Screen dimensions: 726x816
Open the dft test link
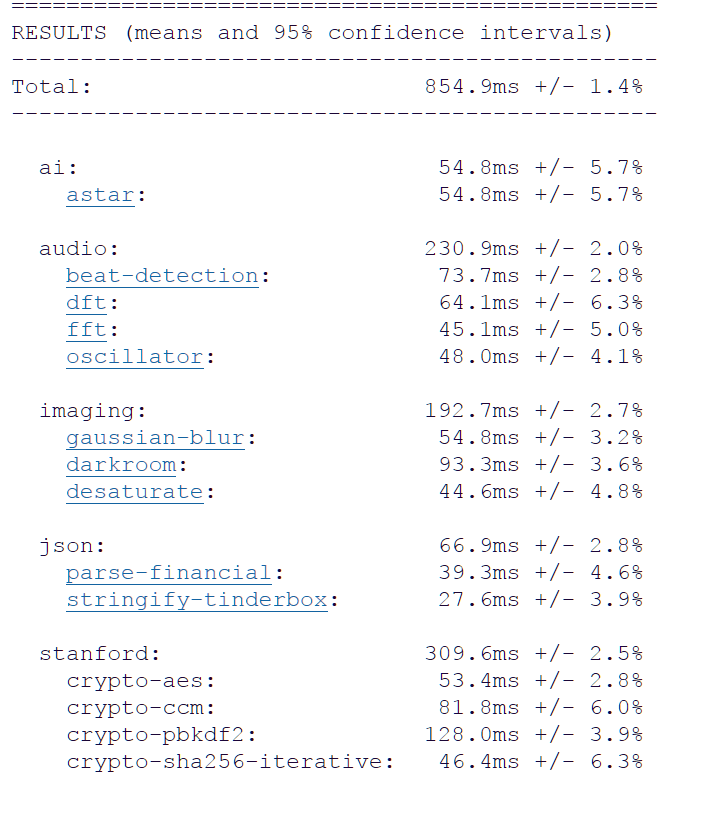tap(86, 303)
